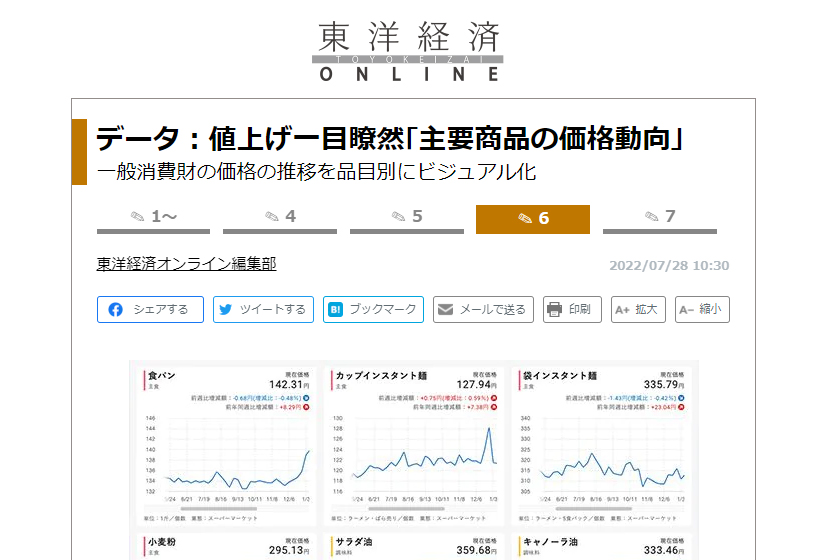Jump to page 7 tab

point(660,218)
